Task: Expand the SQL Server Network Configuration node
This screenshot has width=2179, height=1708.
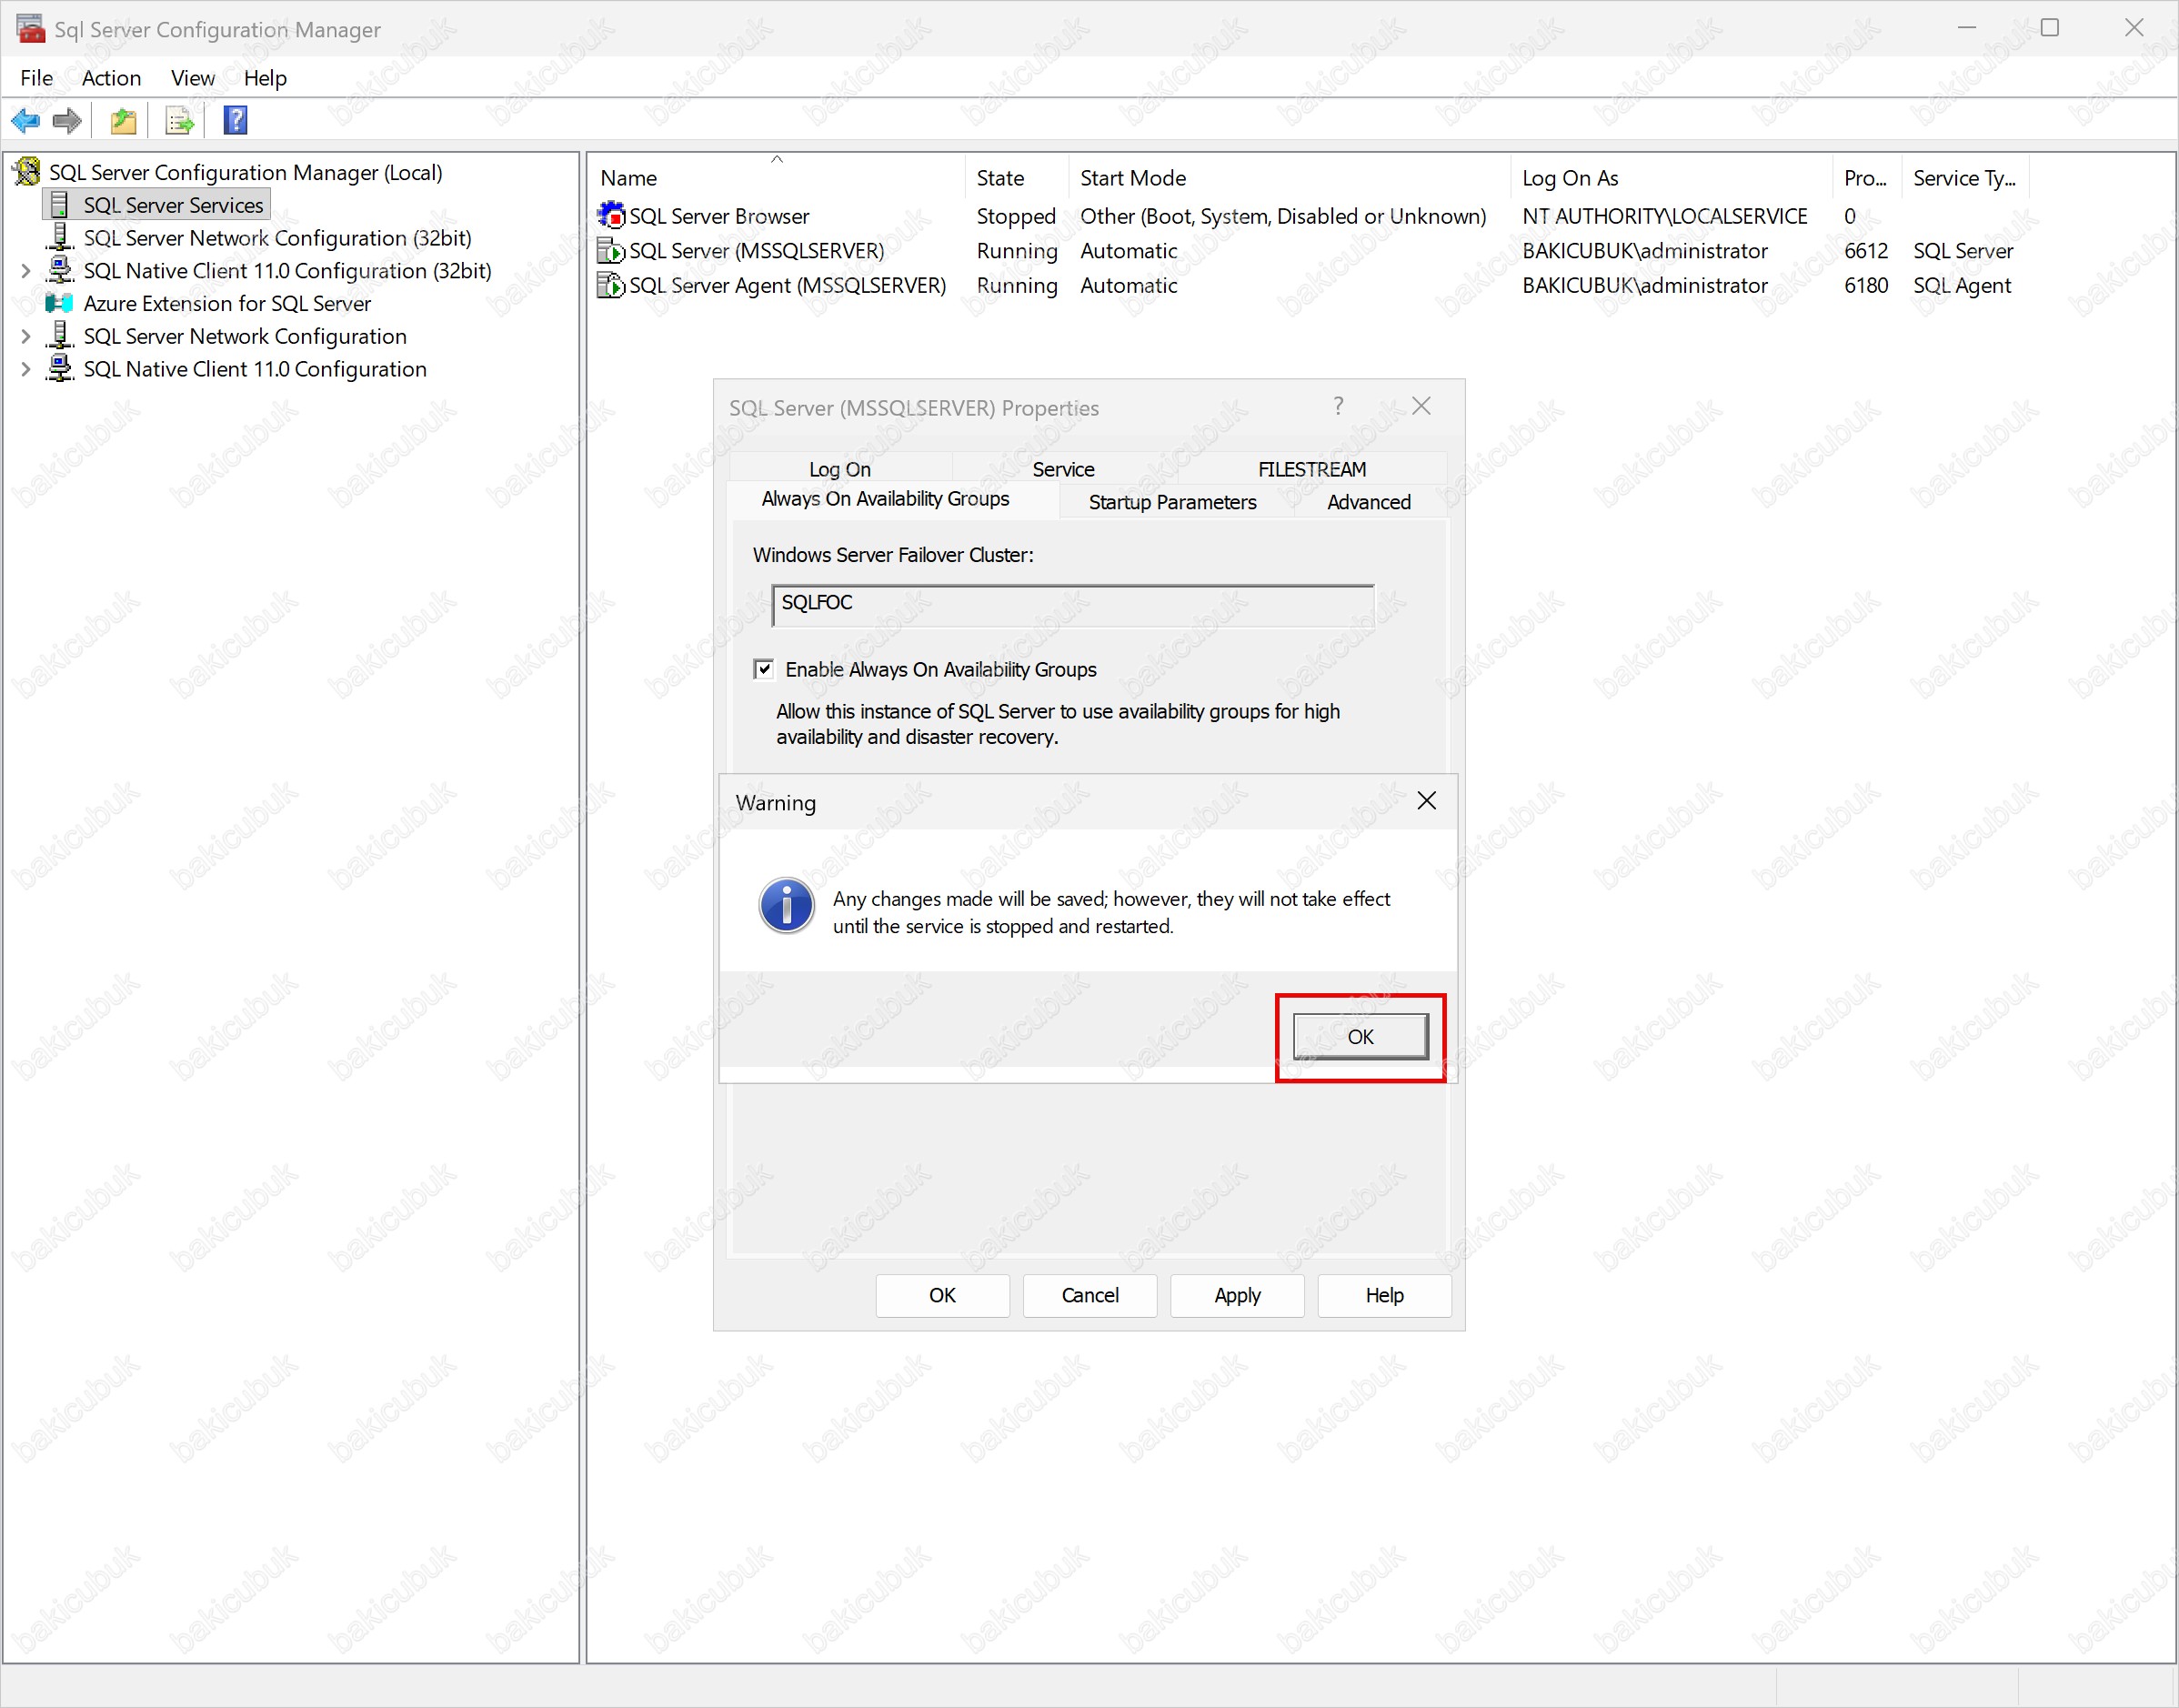Action: point(26,336)
